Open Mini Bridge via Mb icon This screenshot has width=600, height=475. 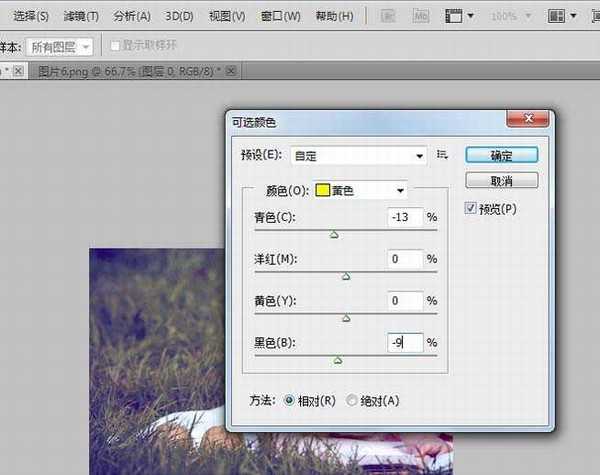pyautogui.click(x=418, y=17)
